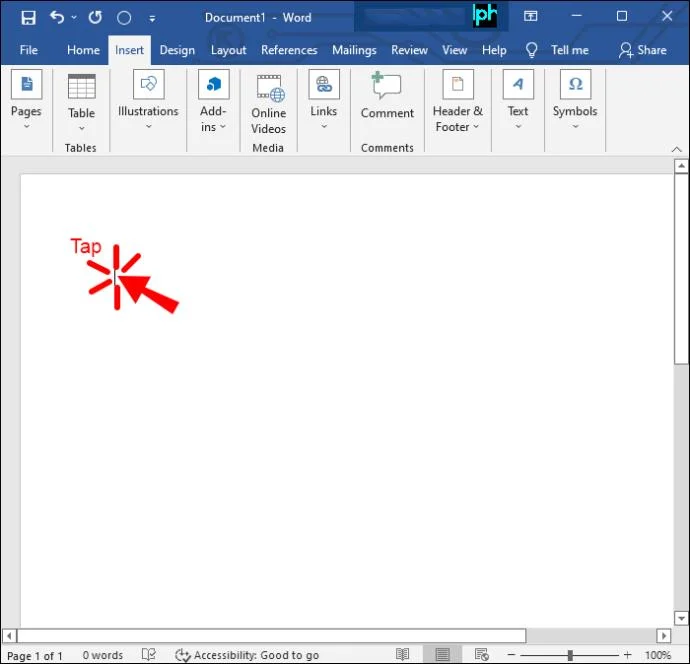Viewport: 690px width, 664px height.
Task: Click the Help tab
Action: point(494,50)
